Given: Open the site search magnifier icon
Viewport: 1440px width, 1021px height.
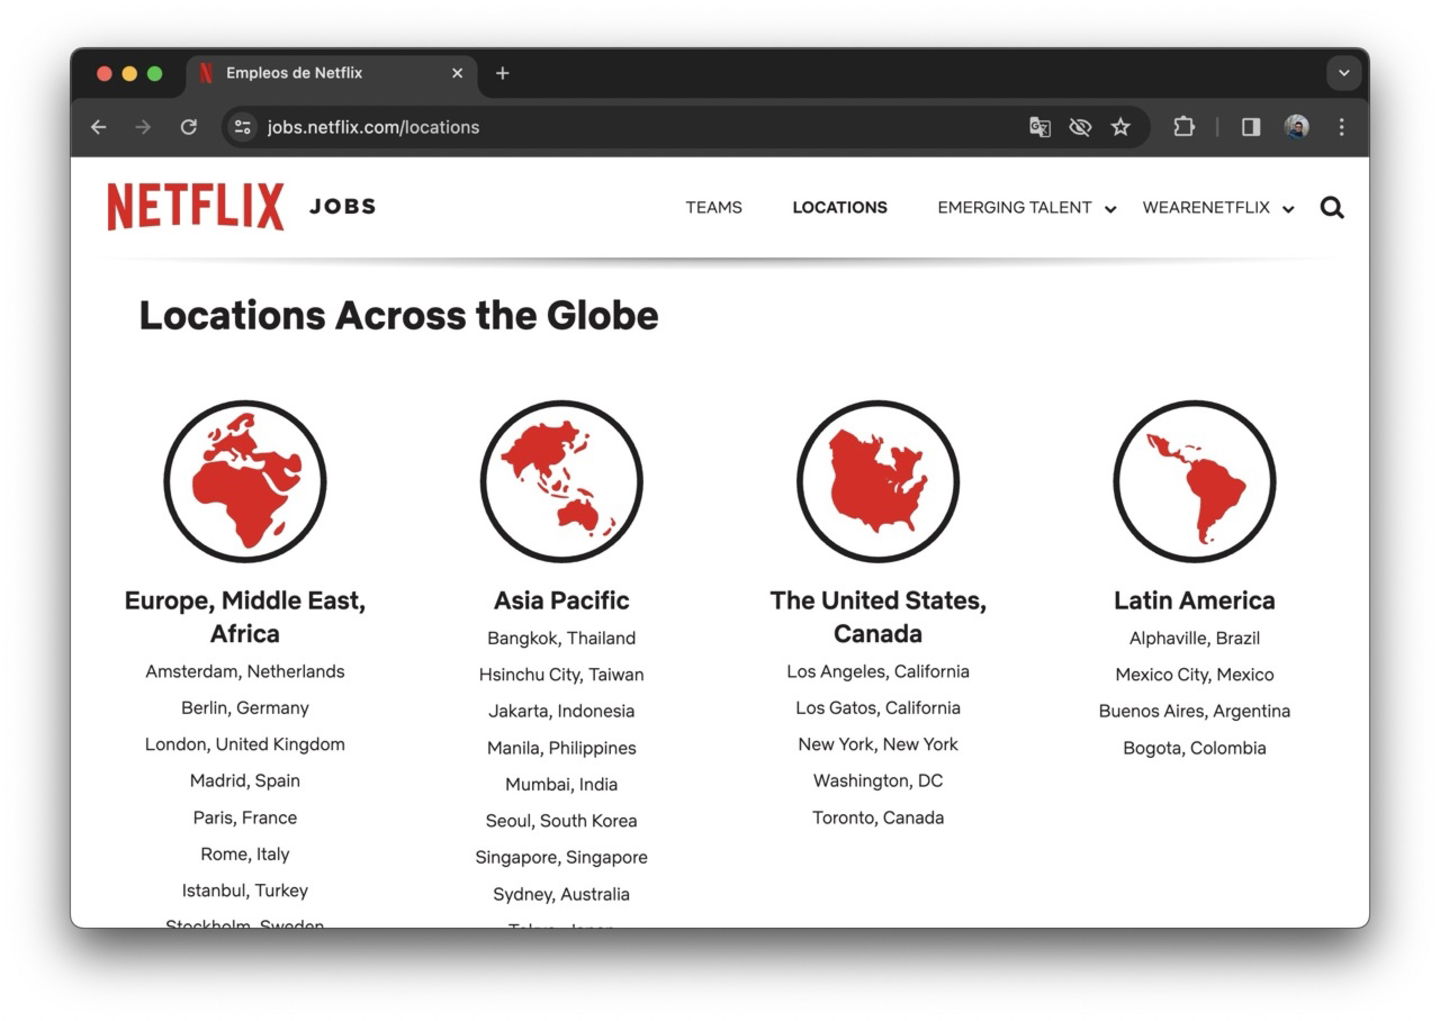Looking at the screenshot, I should 1331,207.
